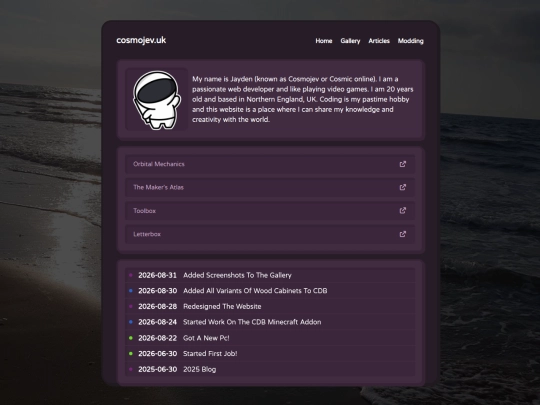This screenshot has height=405, width=540.
Task: Open the Gallery nav item
Action: [350, 41]
